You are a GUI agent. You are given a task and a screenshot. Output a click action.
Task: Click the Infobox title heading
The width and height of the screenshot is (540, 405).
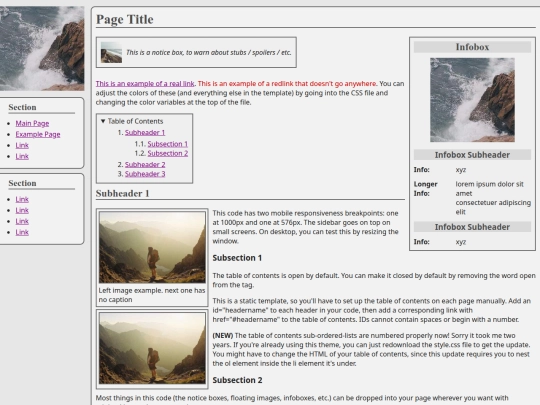(472, 47)
